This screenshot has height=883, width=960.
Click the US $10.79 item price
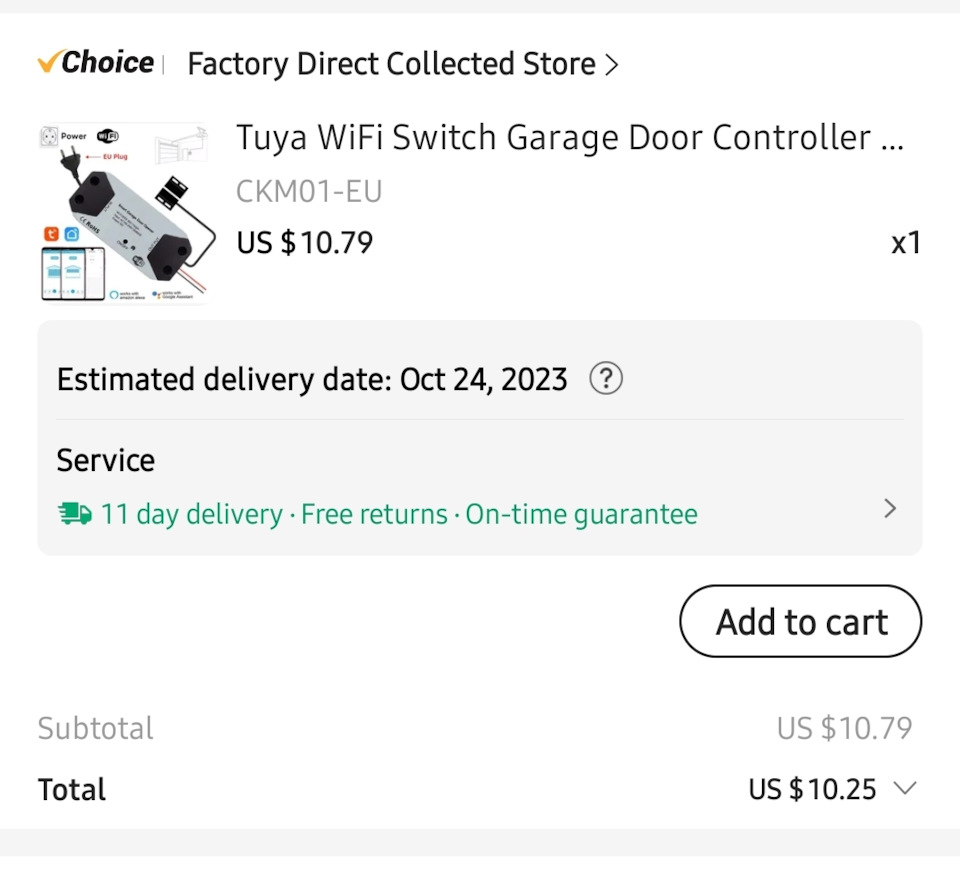305,243
